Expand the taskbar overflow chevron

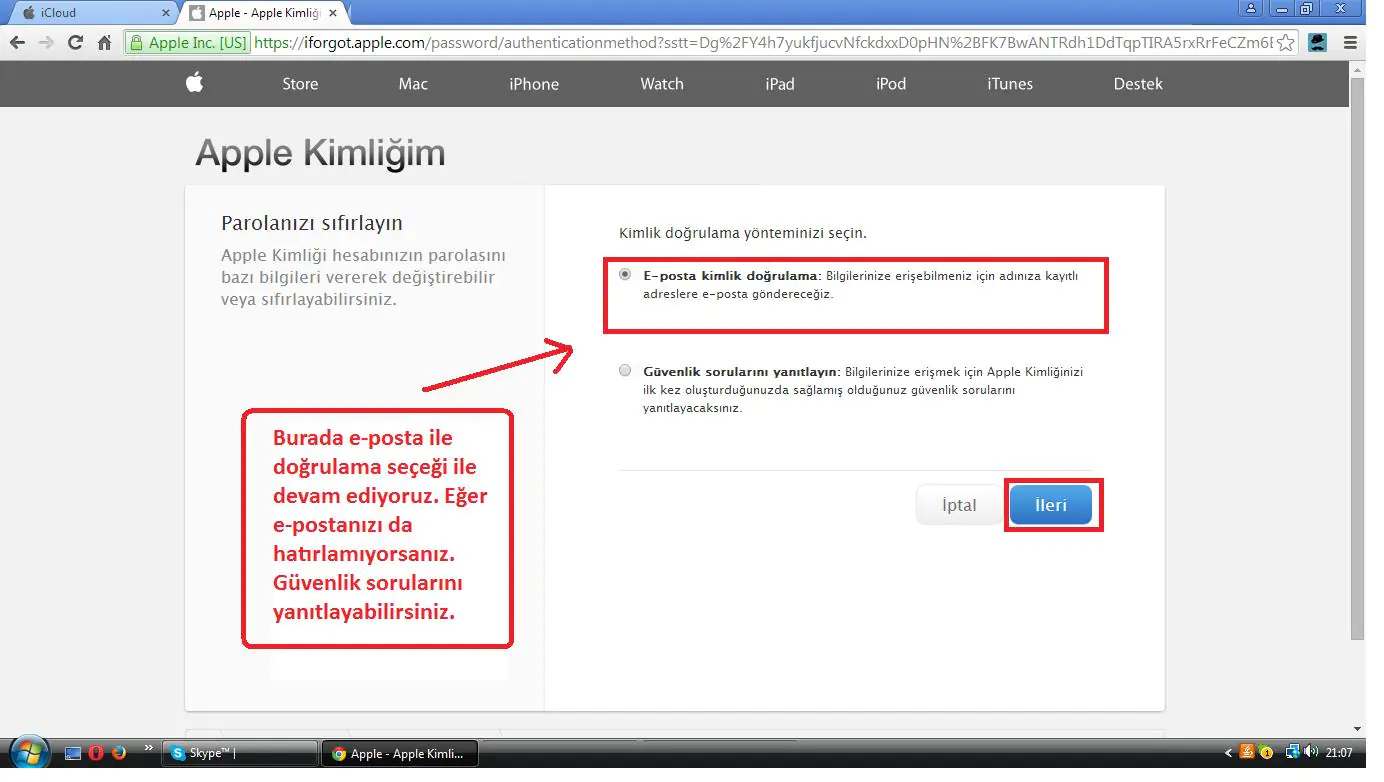(147, 745)
